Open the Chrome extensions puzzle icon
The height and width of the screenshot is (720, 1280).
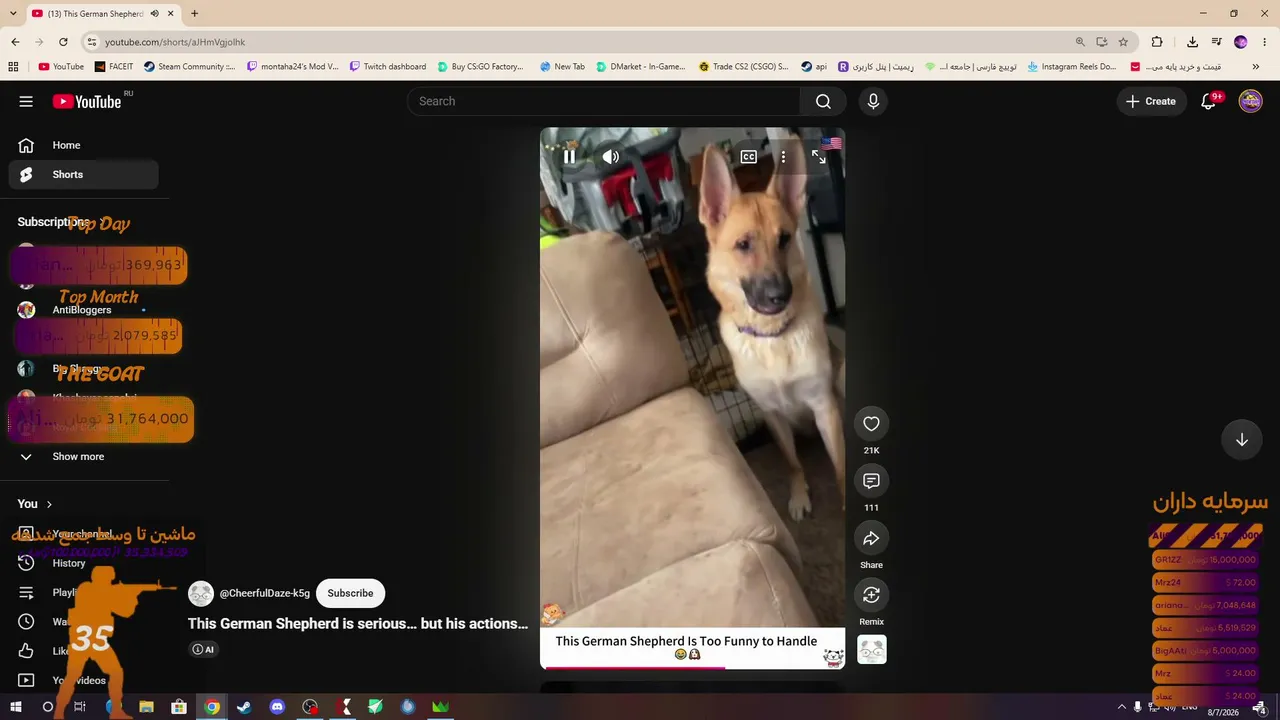[1157, 42]
